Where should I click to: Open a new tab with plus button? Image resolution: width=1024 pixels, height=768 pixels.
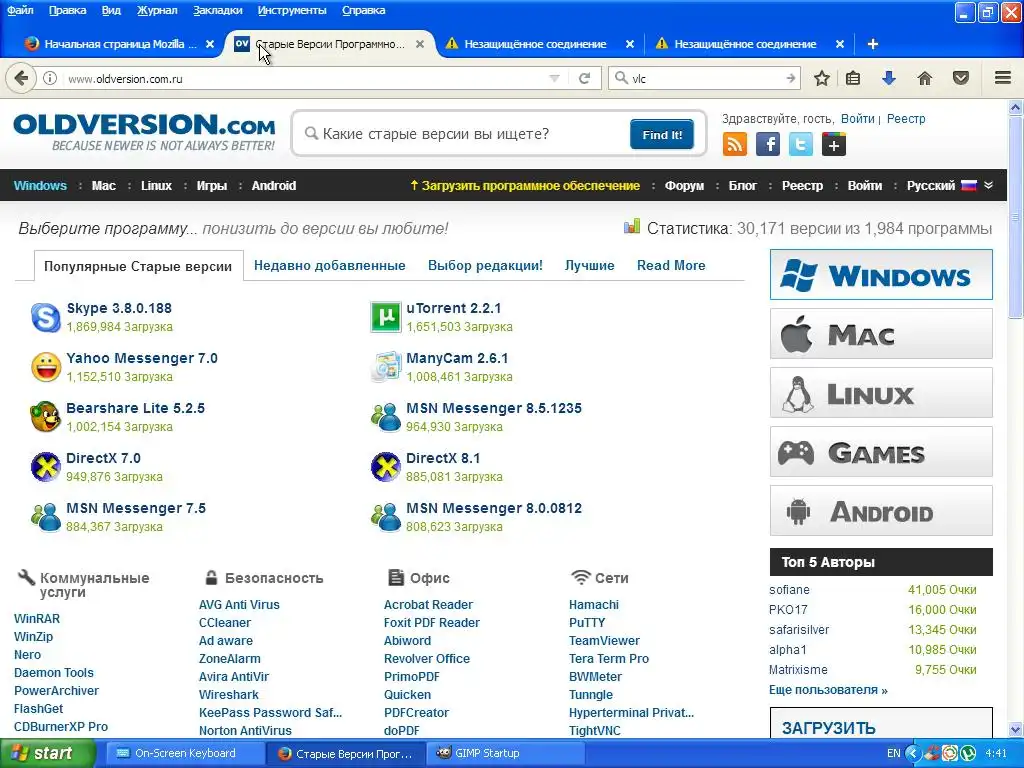pos(872,44)
